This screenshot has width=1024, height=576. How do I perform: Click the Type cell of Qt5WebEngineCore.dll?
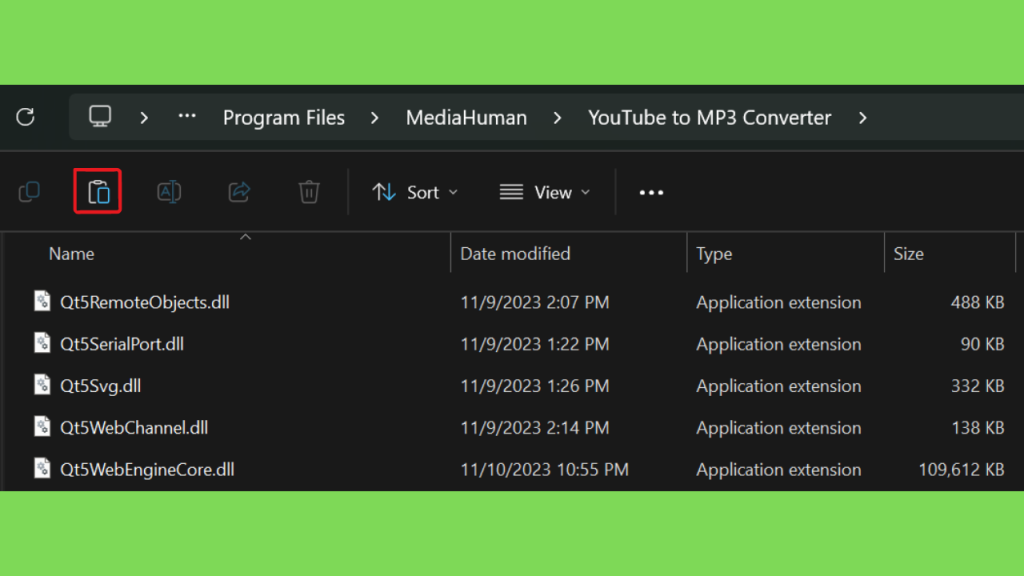pyautogui.click(x=778, y=470)
